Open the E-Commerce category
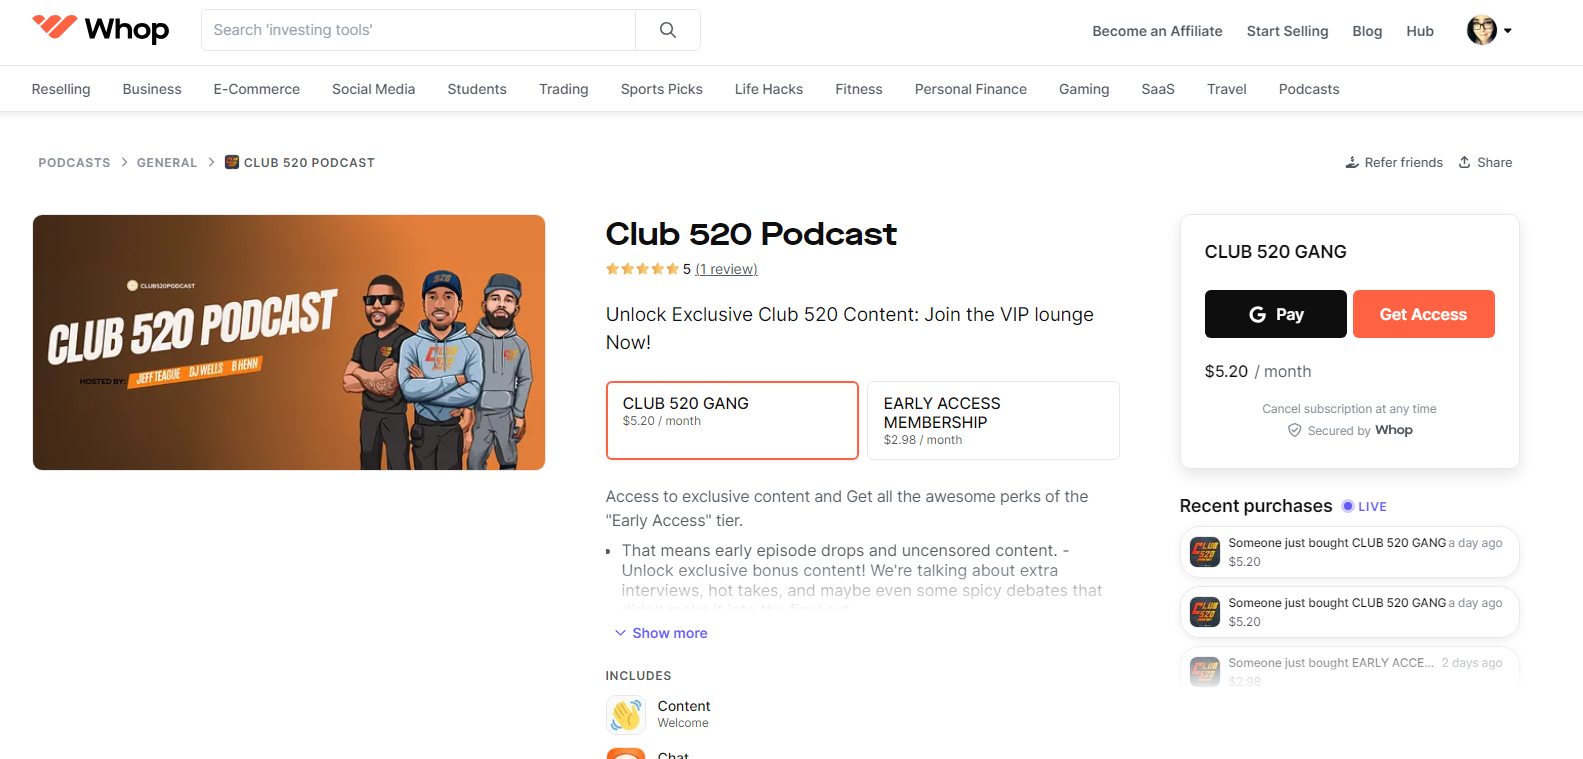This screenshot has width=1583, height=759. pyautogui.click(x=257, y=89)
